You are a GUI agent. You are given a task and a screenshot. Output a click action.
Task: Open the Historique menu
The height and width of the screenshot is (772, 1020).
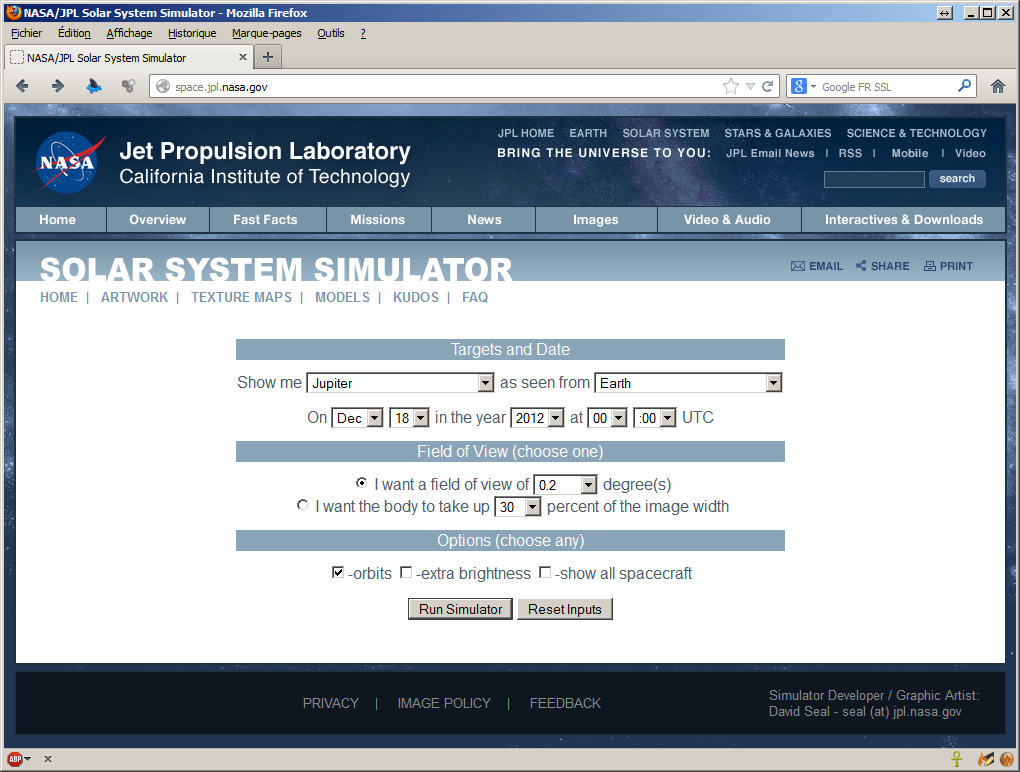(x=192, y=33)
